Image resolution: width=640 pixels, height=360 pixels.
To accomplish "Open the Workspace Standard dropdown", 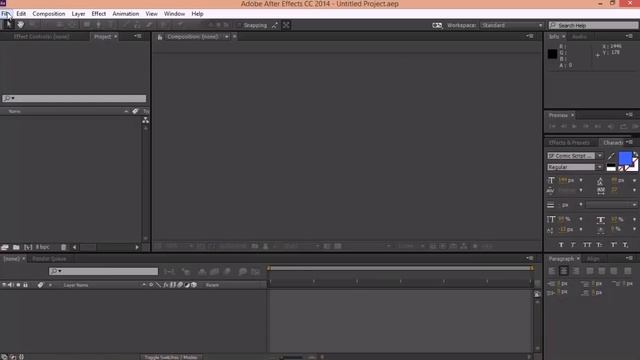I will click(512, 25).
